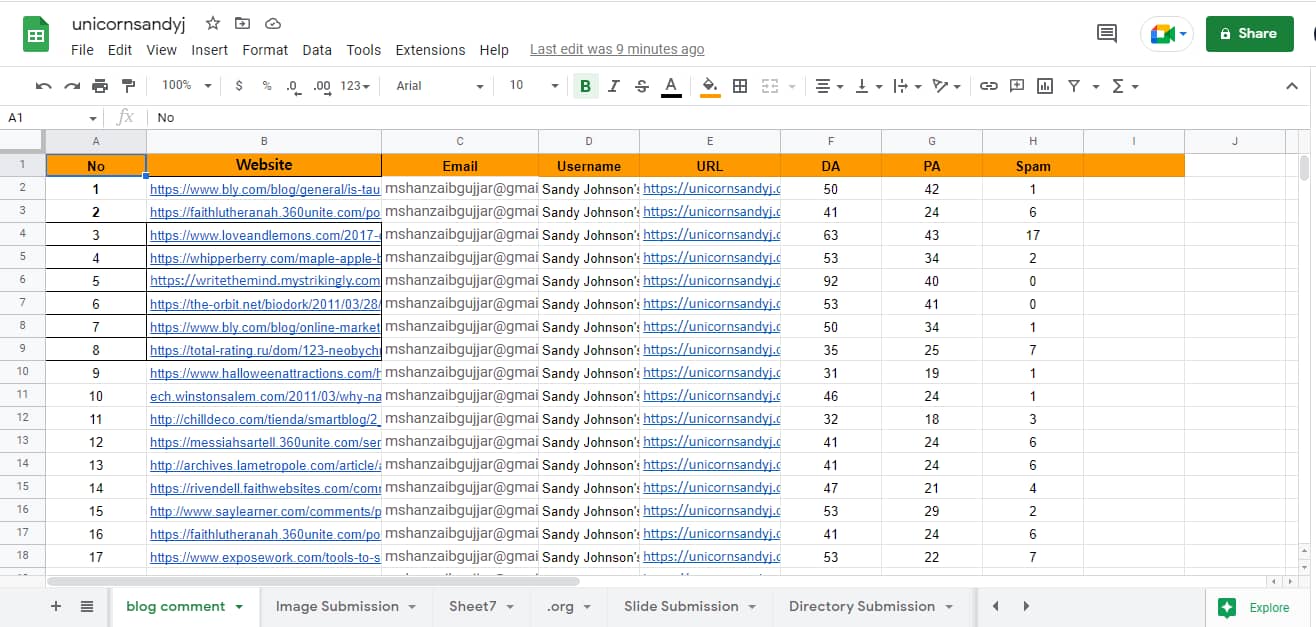Open the File menu
The height and width of the screenshot is (627, 1316).
(82, 50)
